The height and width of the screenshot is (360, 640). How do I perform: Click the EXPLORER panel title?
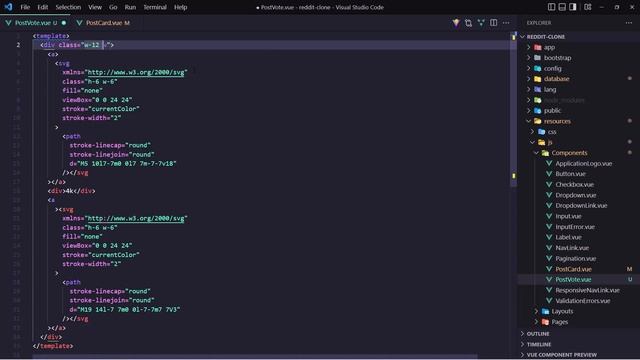pos(539,23)
